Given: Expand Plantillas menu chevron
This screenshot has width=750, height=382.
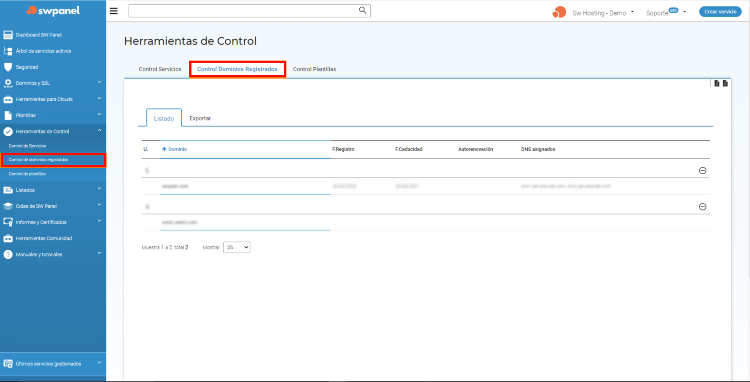Looking at the screenshot, I should (x=99, y=115).
